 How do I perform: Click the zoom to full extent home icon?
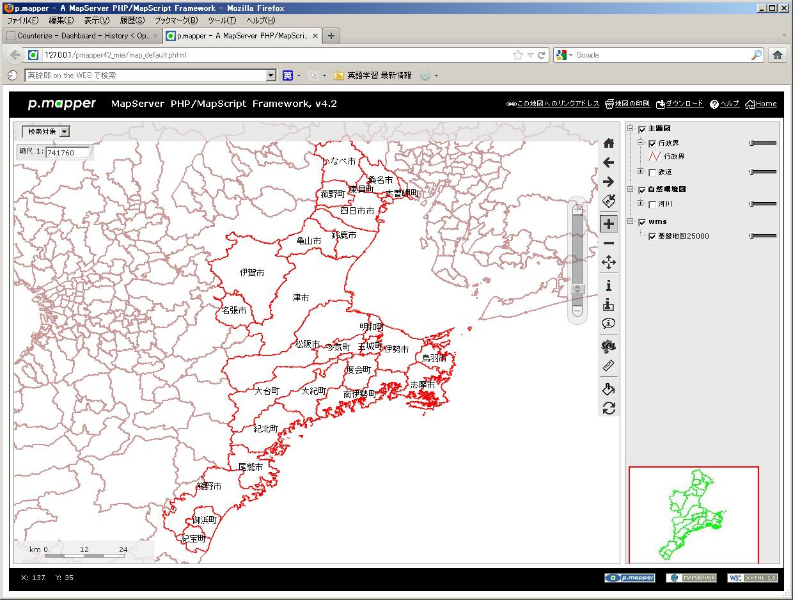[x=608, y=143]
